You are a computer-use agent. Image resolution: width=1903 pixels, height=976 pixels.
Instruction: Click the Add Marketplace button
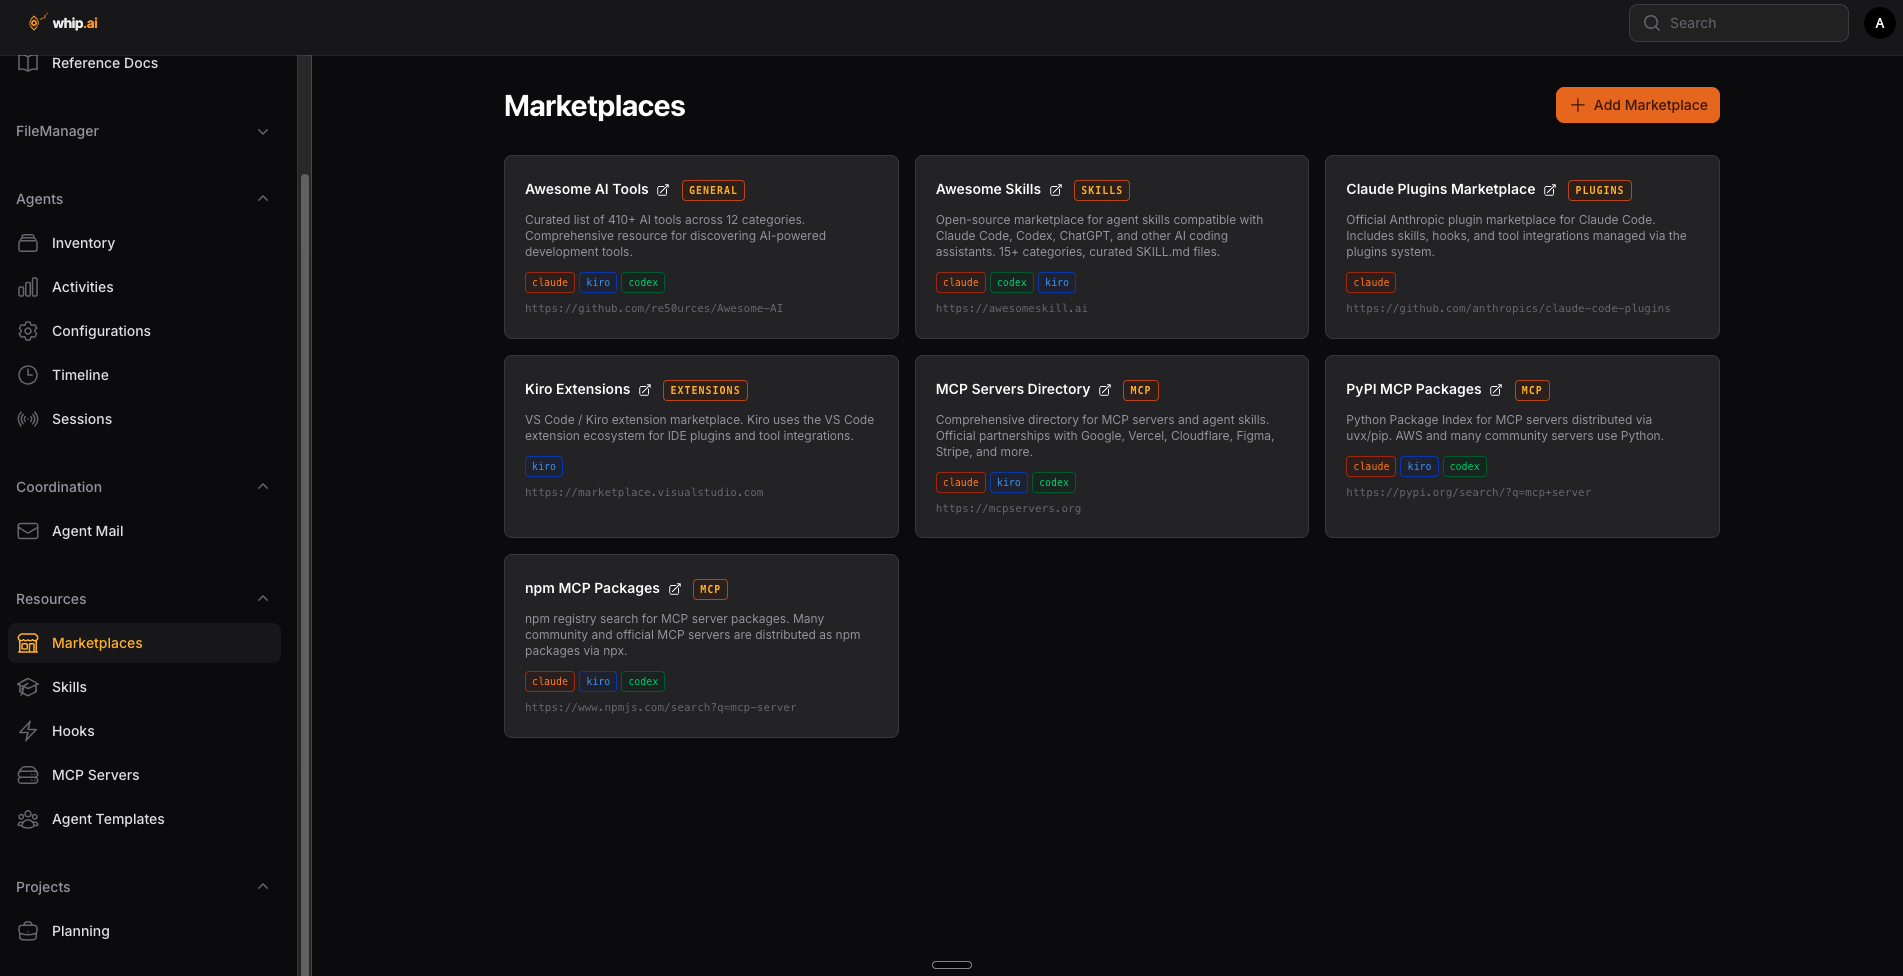tap(1637, 105)
